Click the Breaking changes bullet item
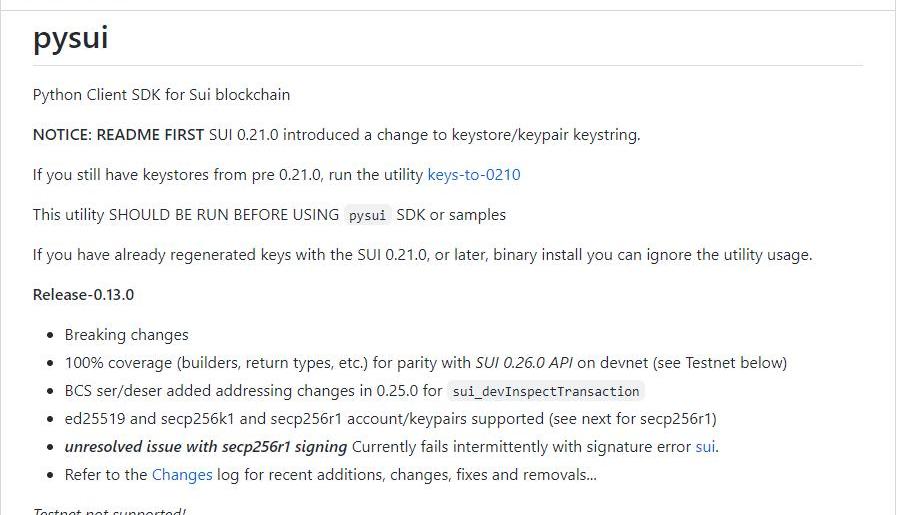897x515 pixels. [x=126, y=335]
